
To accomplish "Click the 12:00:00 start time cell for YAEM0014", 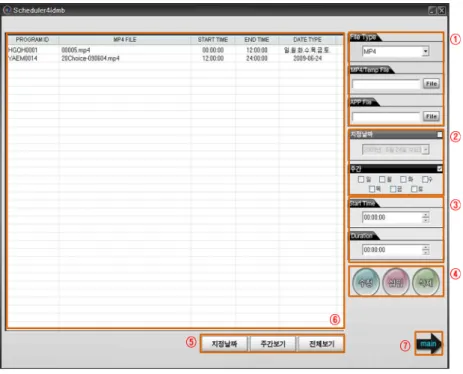I will click(213, 58).
